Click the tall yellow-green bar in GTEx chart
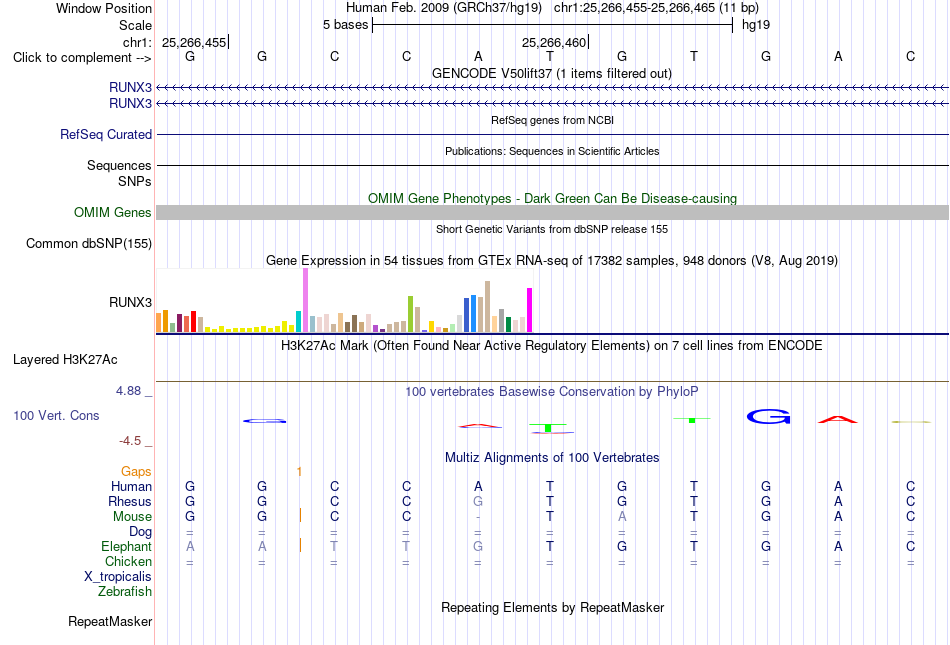The image size is (950, 645). 411,314
